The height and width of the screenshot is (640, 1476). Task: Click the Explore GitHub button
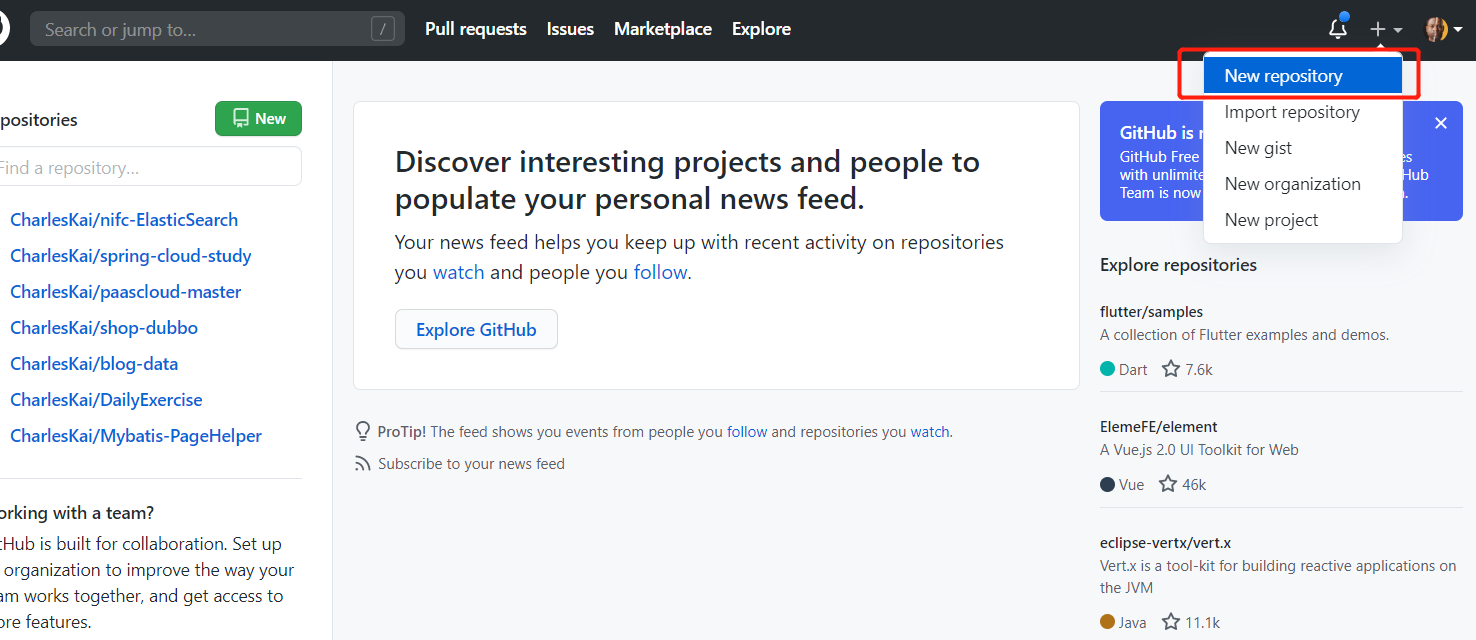click(x=476, y=329)
